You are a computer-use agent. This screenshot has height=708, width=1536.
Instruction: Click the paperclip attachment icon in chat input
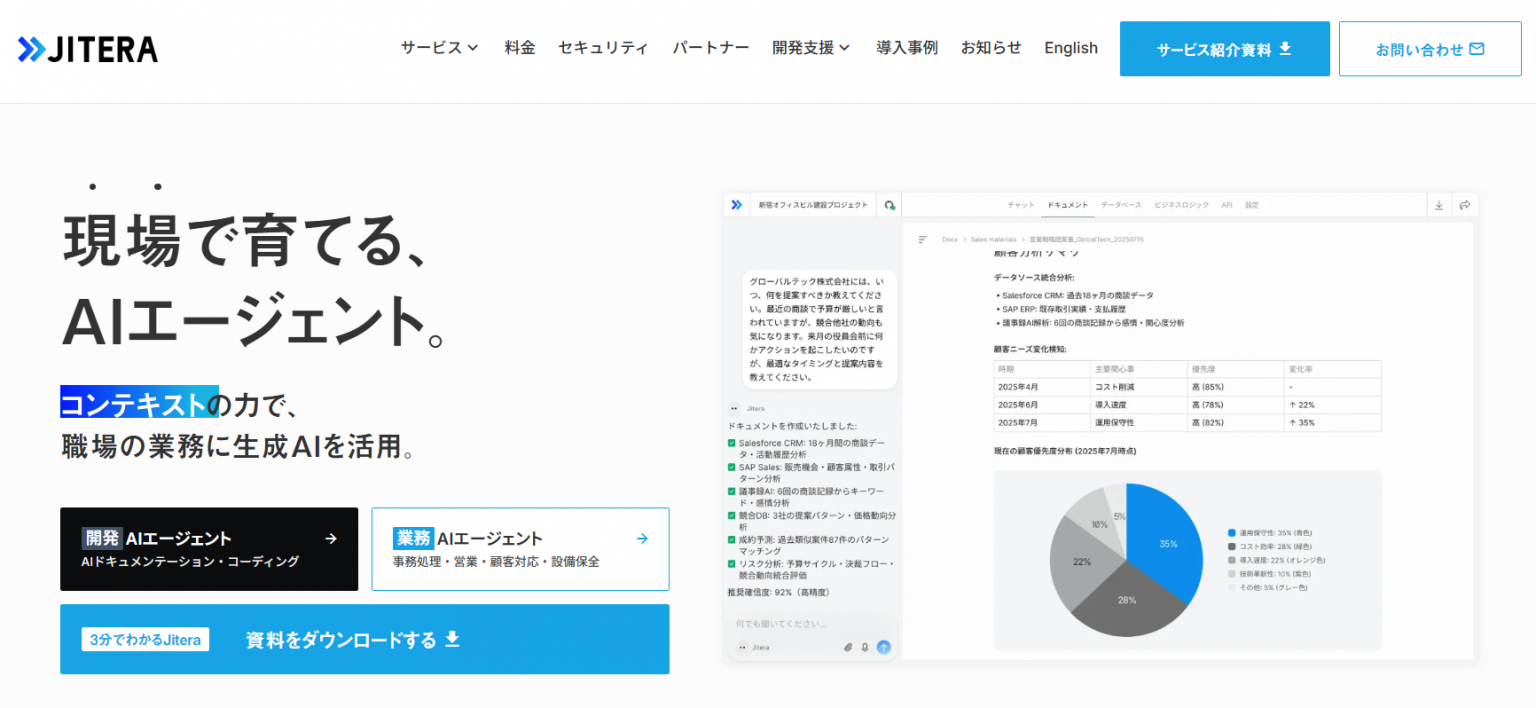[848, 647]
